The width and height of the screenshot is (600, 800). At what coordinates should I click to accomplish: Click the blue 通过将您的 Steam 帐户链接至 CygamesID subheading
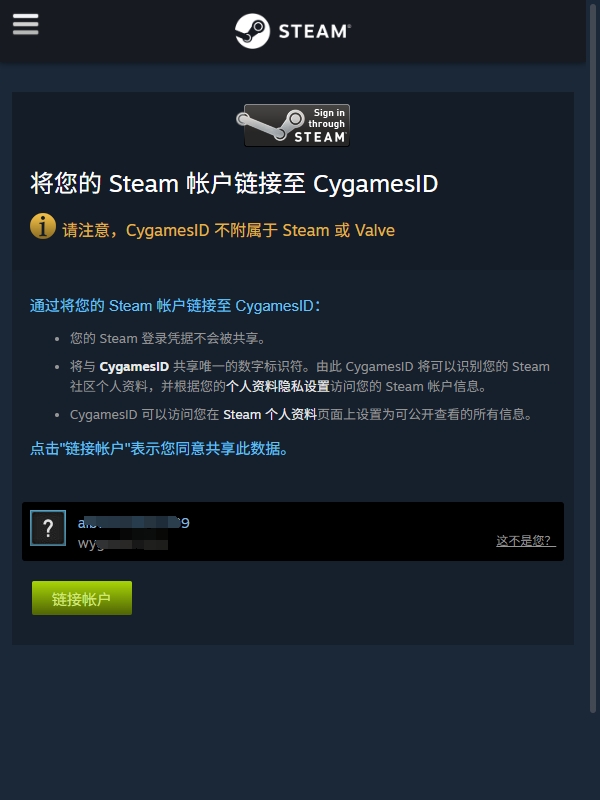[x=175, y=306]
